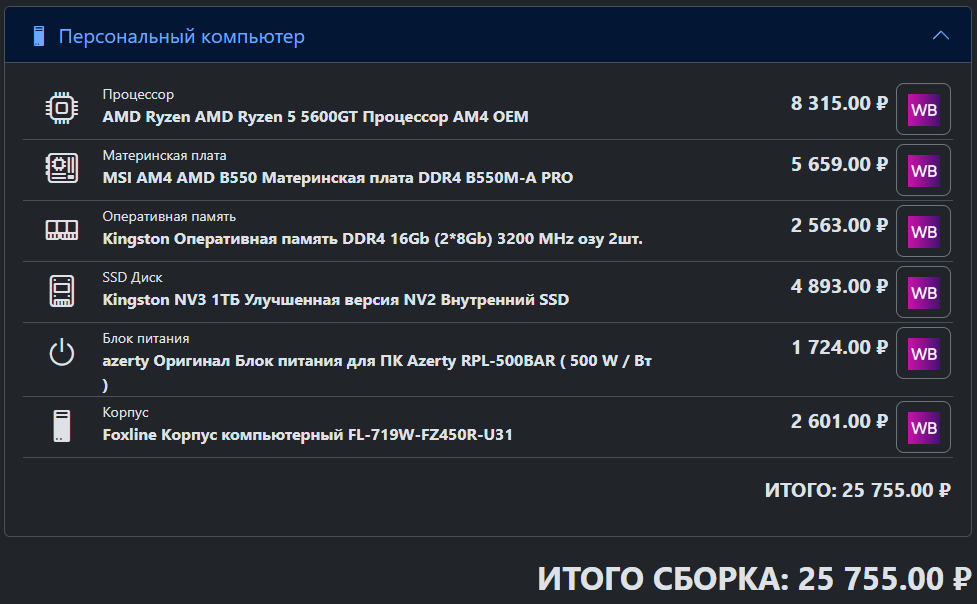Click Foxline FL-719W-FZ450R-U31 case name
This screenshot has width=977, height=604.
tap(307, 434)
